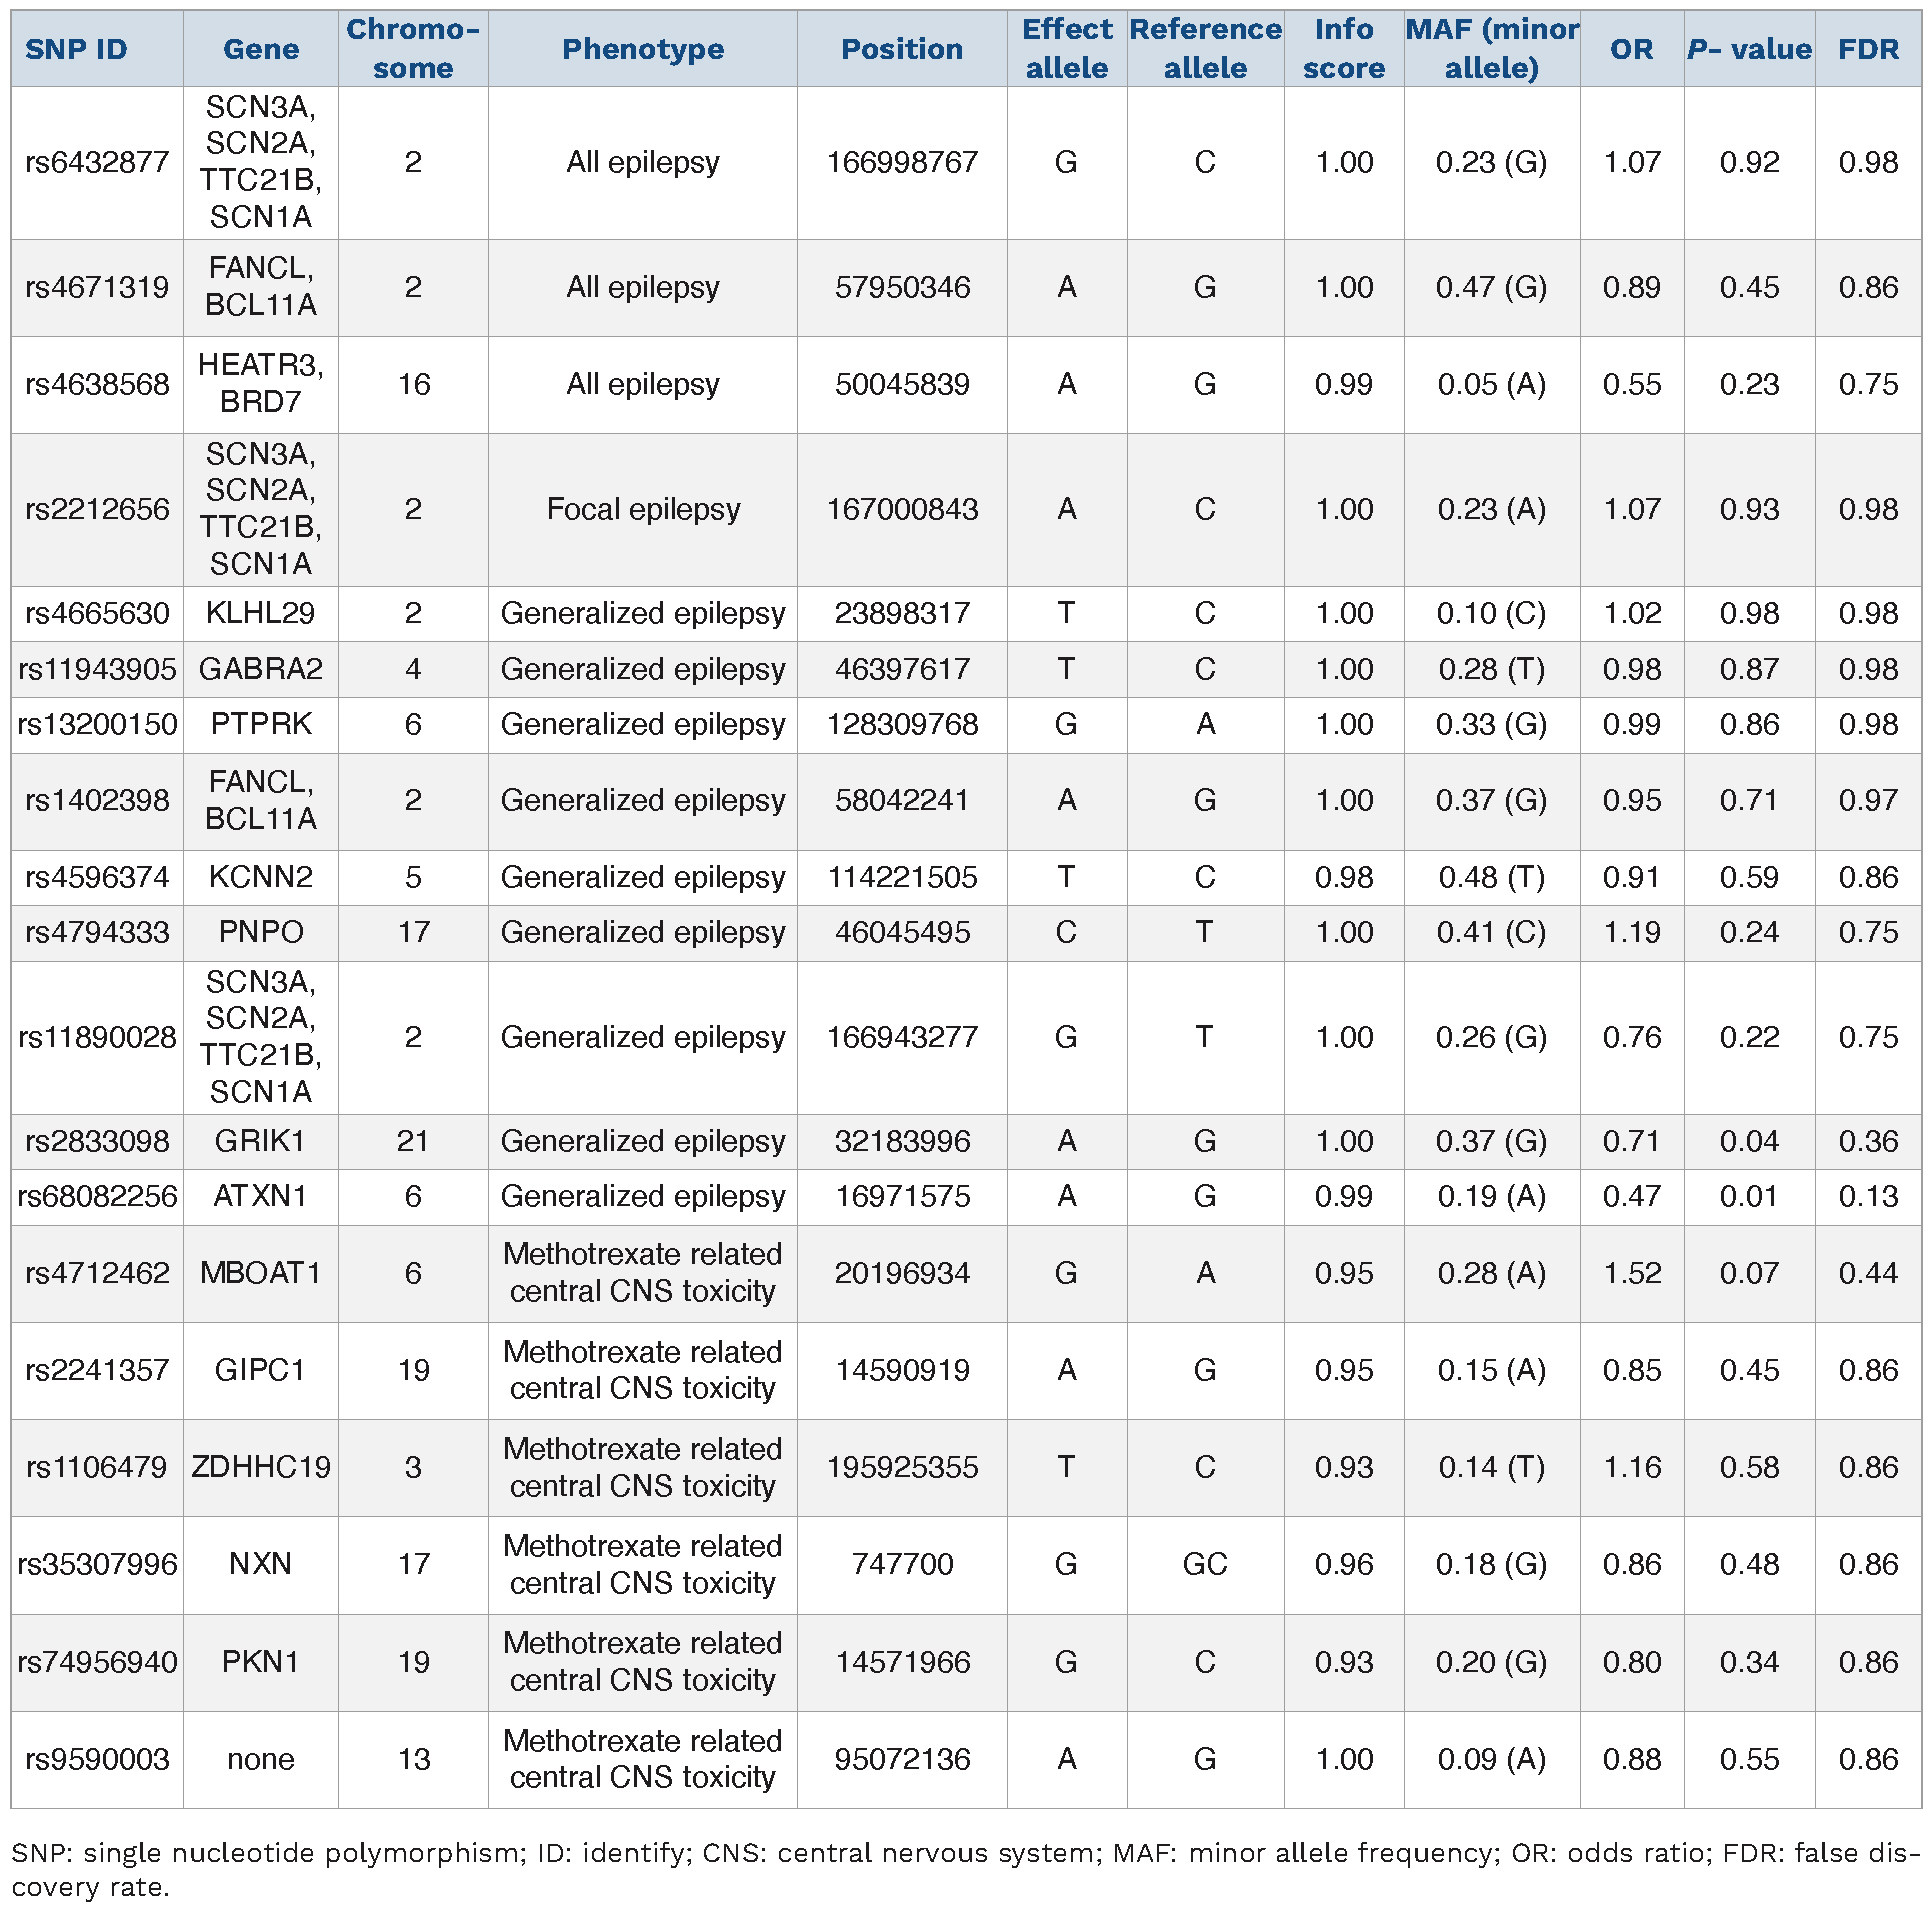
Task: Select the PNPO gene cell
Action: [260, 932]
